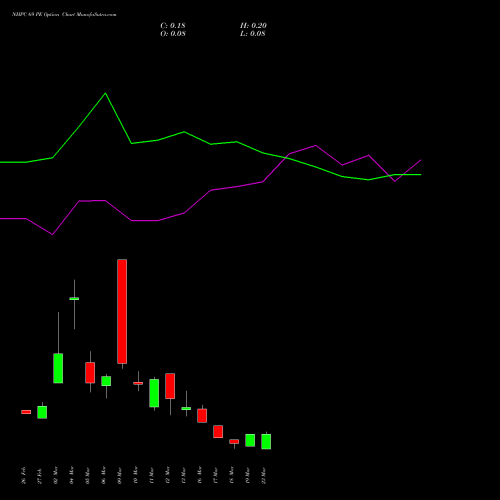Click the 19 Mar date axis label
The width and height of the screenshot is (500, 500).
(x=248, y=475)
